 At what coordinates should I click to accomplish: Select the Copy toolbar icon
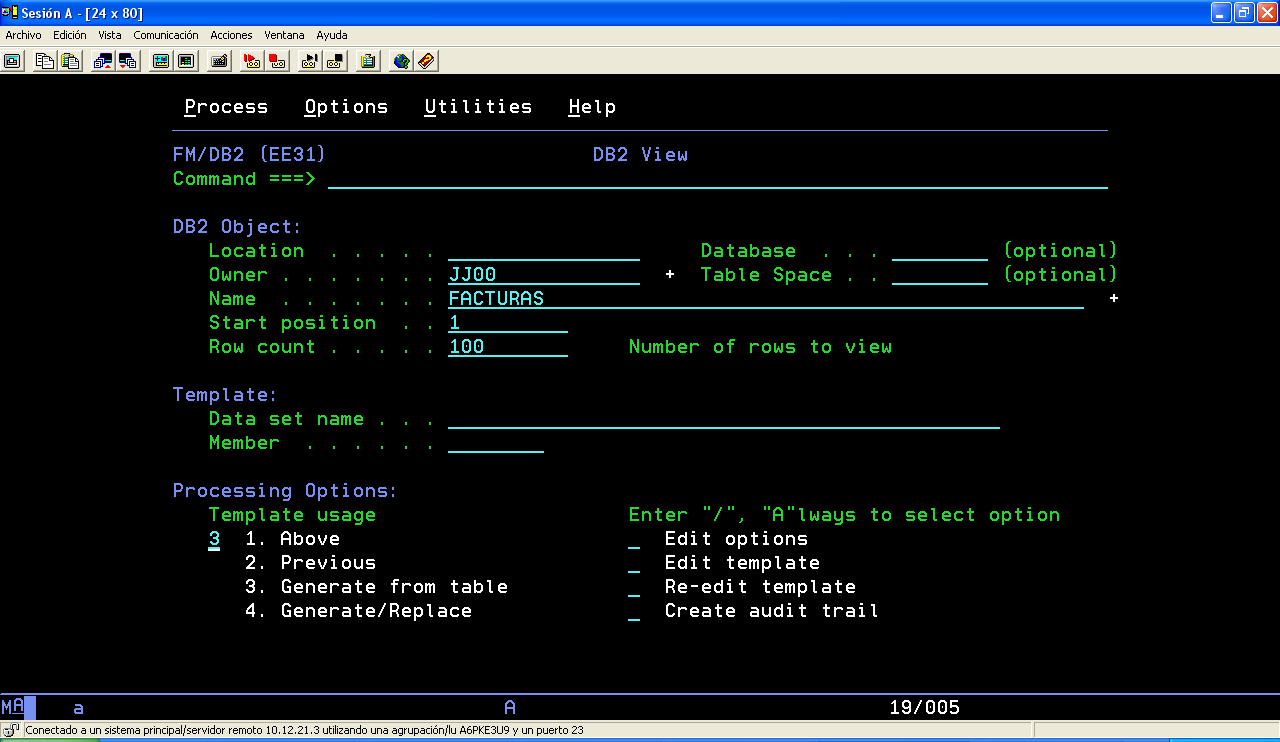coord(43,61)
